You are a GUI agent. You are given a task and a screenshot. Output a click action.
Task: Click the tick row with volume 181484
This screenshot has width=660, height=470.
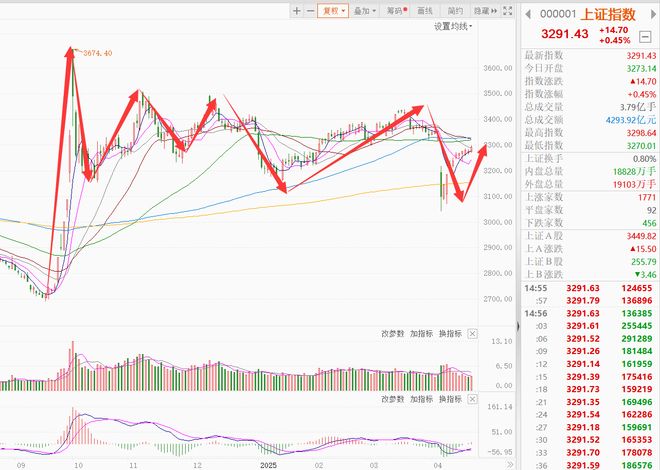point(590,351)
